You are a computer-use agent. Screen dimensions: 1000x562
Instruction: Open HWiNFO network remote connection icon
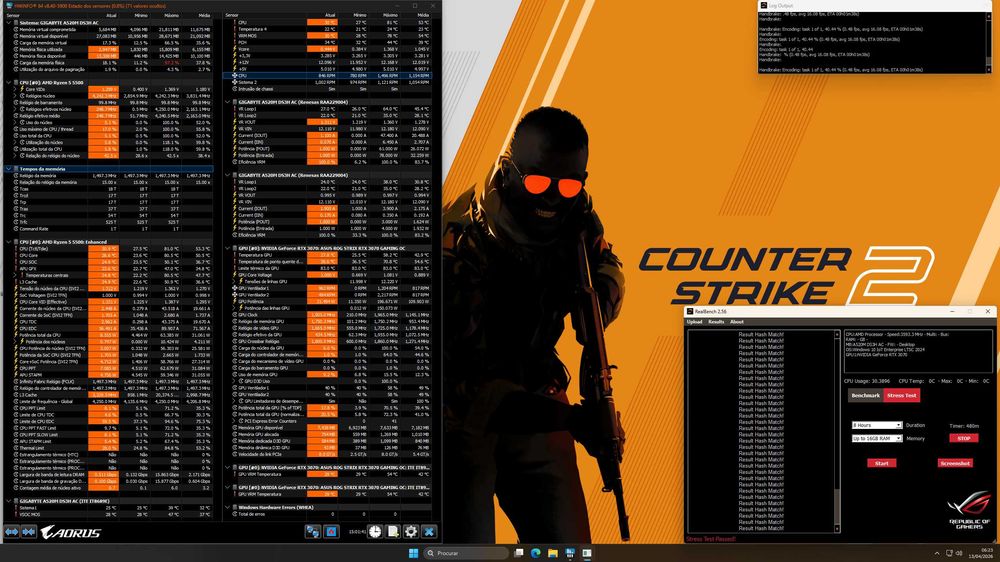[312, 531]
